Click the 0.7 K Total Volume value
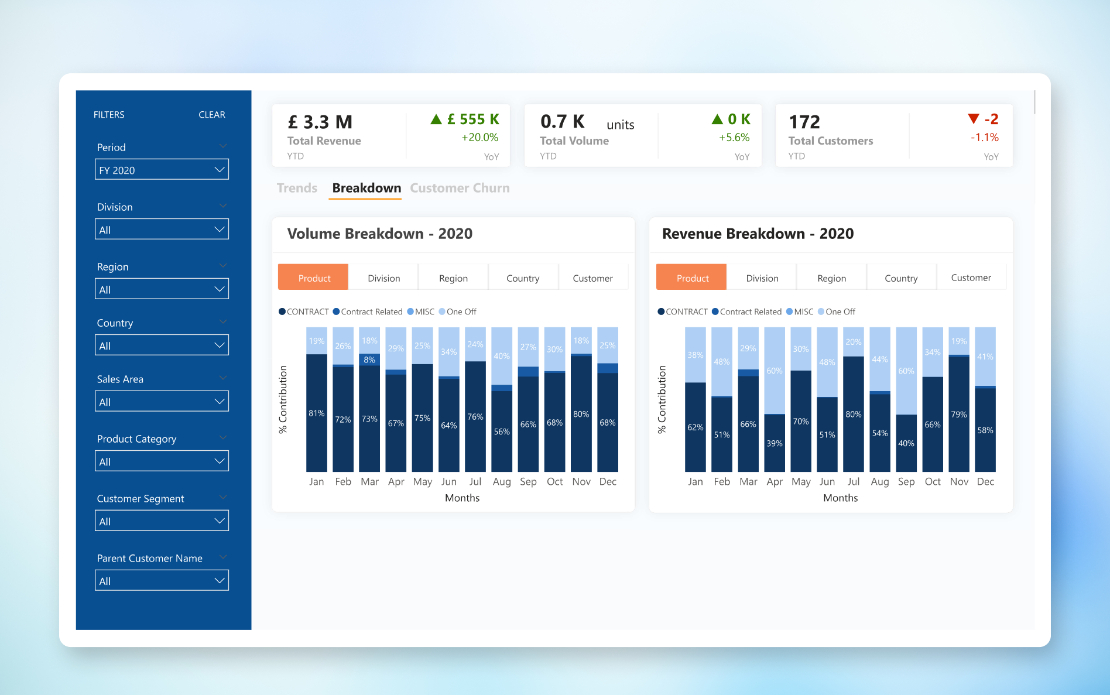1110x695 pixels. pyautogui.click(x=562, y=122)
